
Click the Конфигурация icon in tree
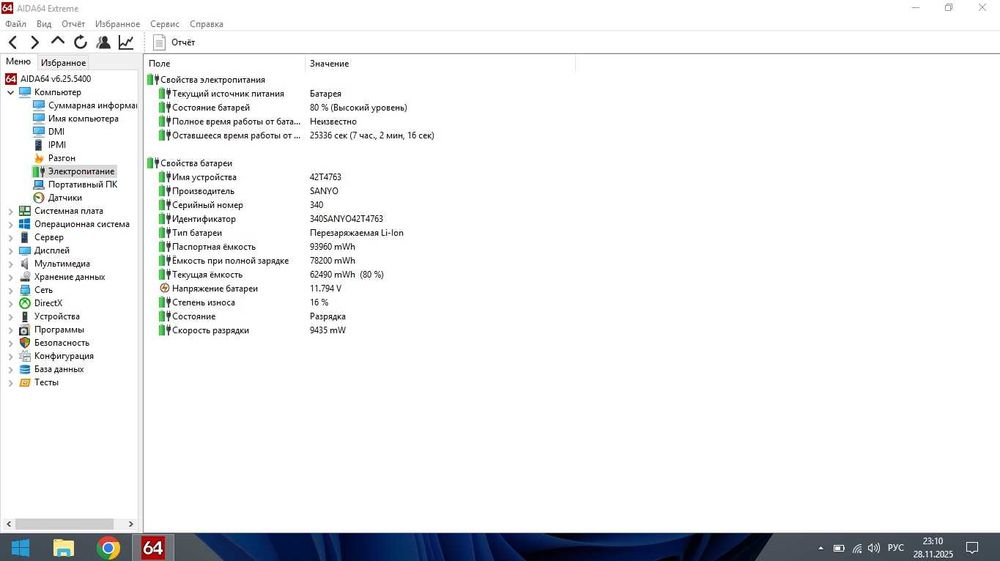pos(25,356)
